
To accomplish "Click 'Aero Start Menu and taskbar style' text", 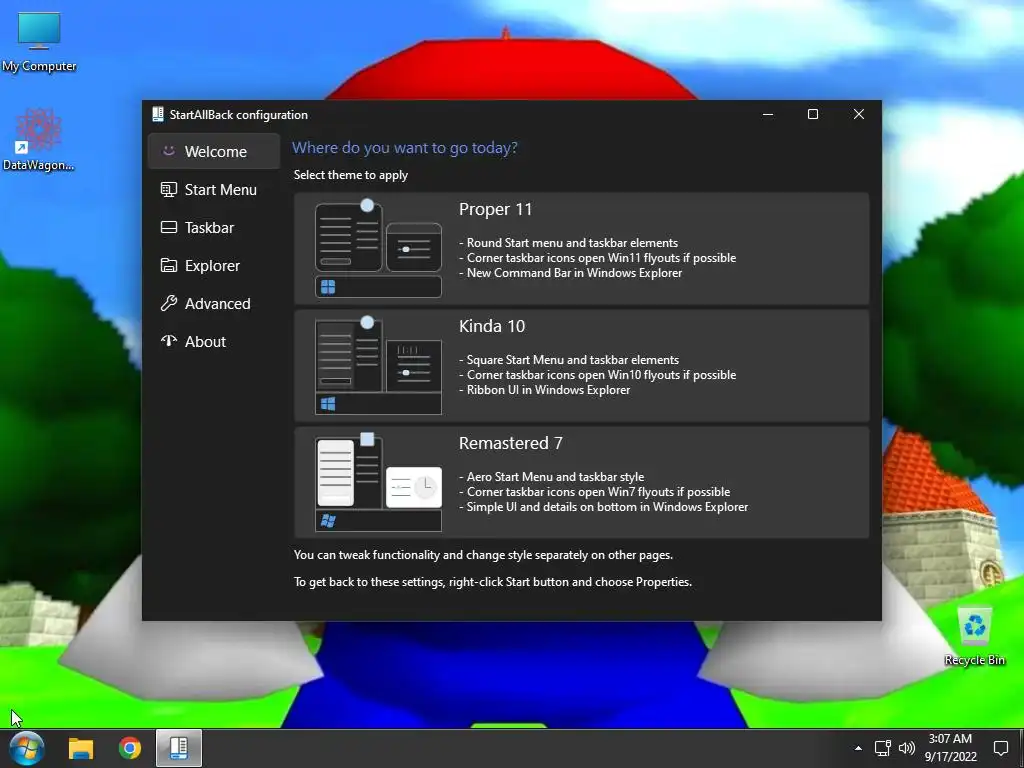I will coord(555,477).
